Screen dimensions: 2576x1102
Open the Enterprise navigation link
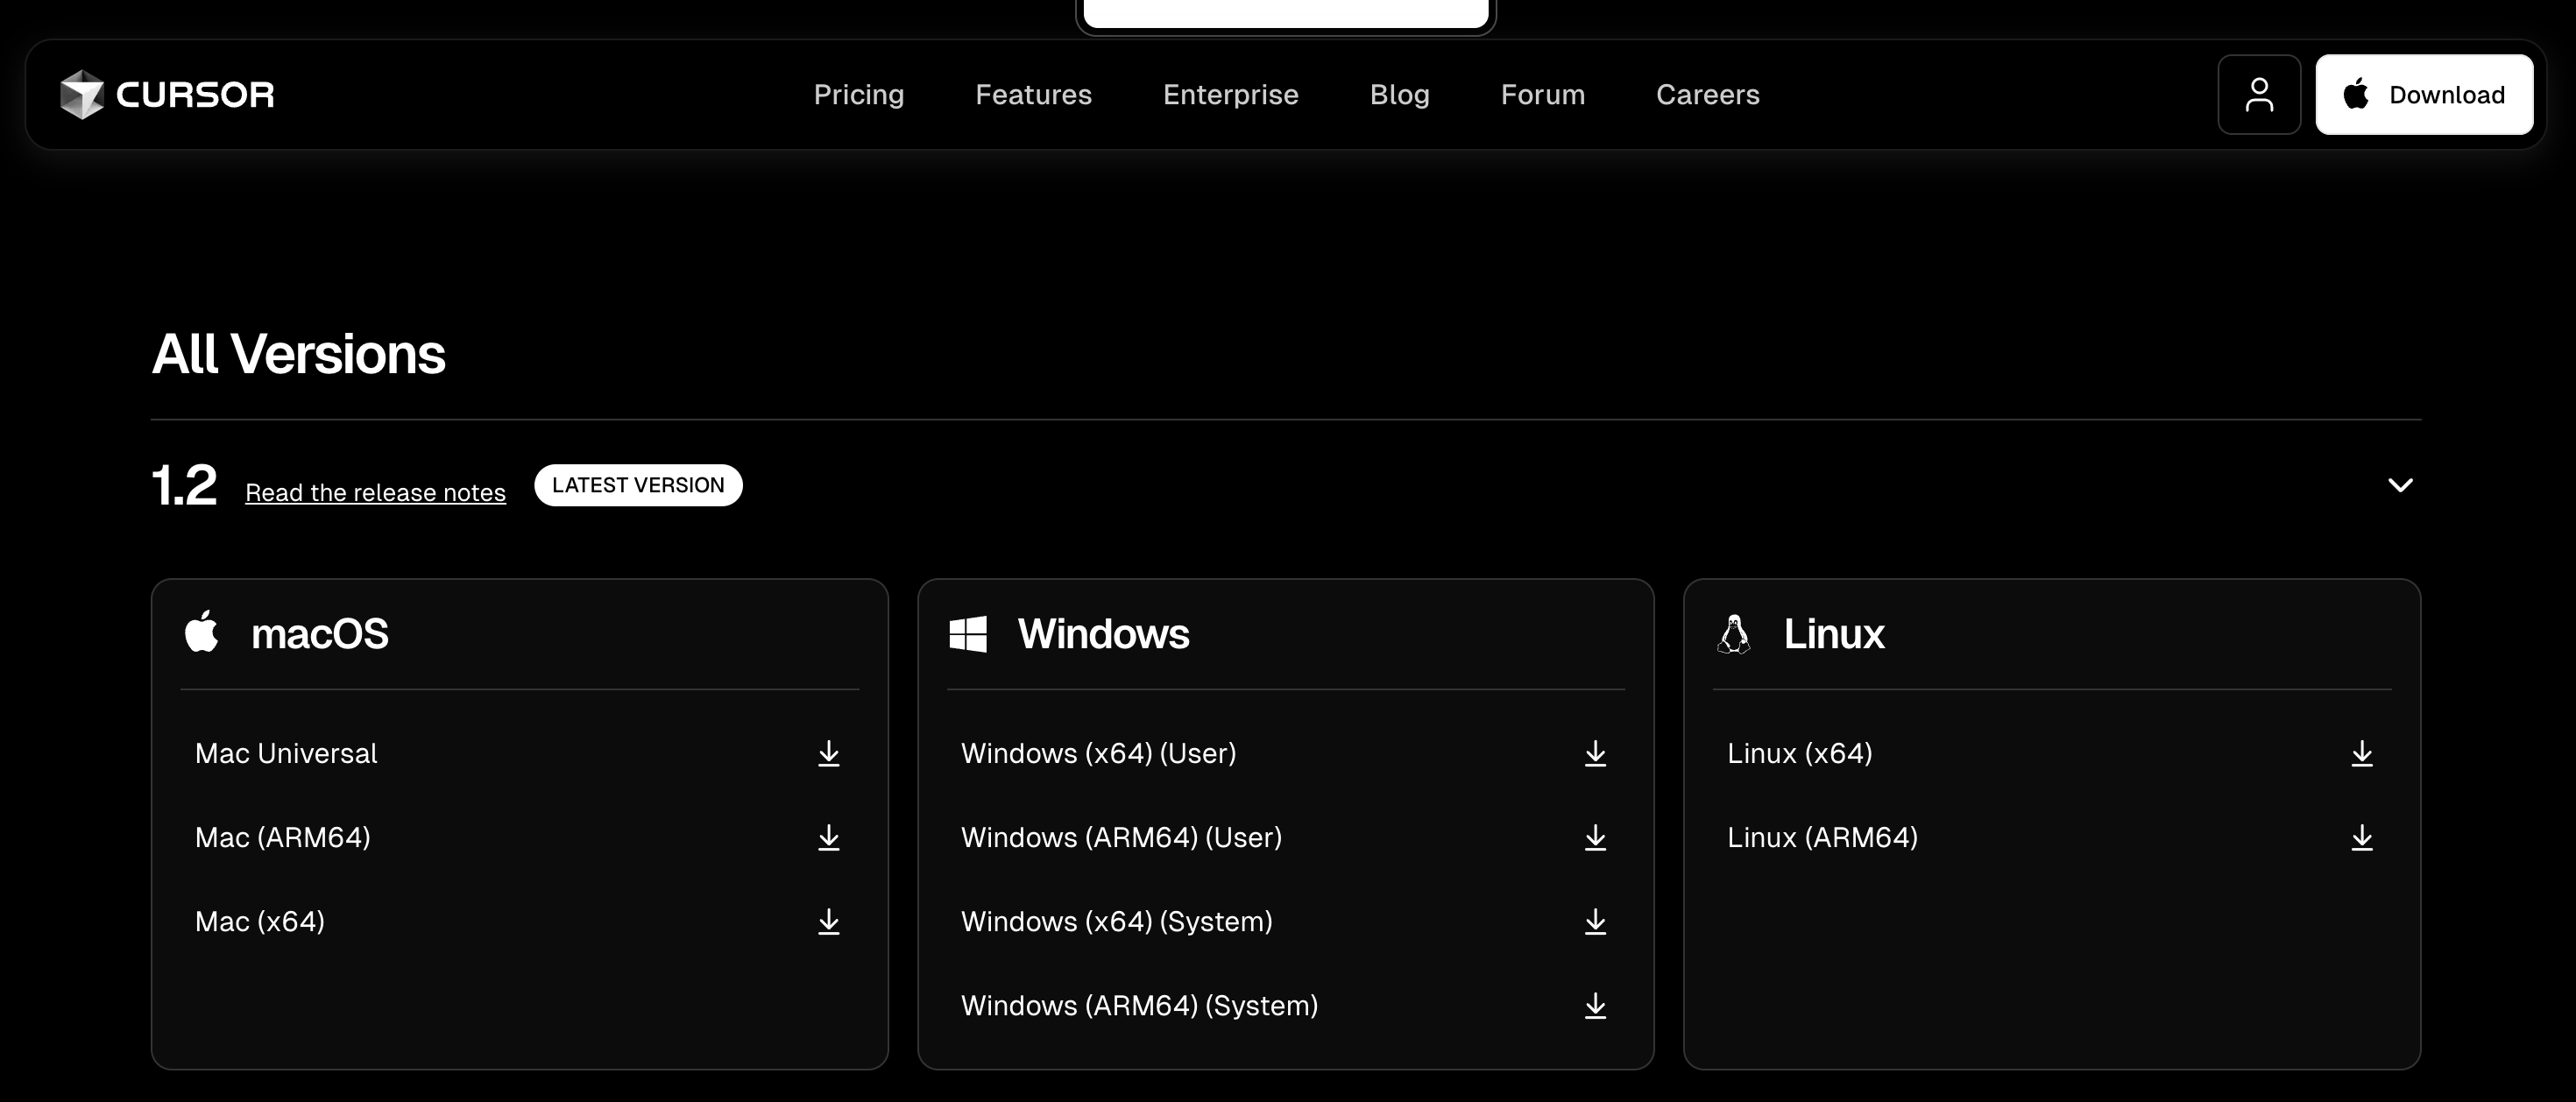coord(1230,95)
